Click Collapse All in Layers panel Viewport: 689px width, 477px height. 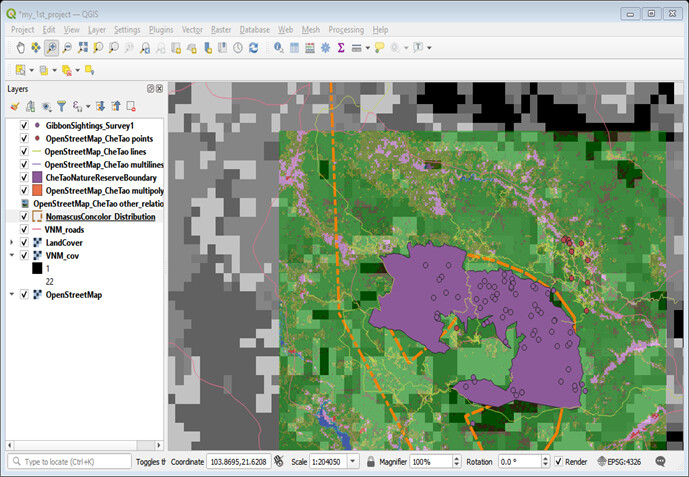pyautogui.click(x=116, y=106)
